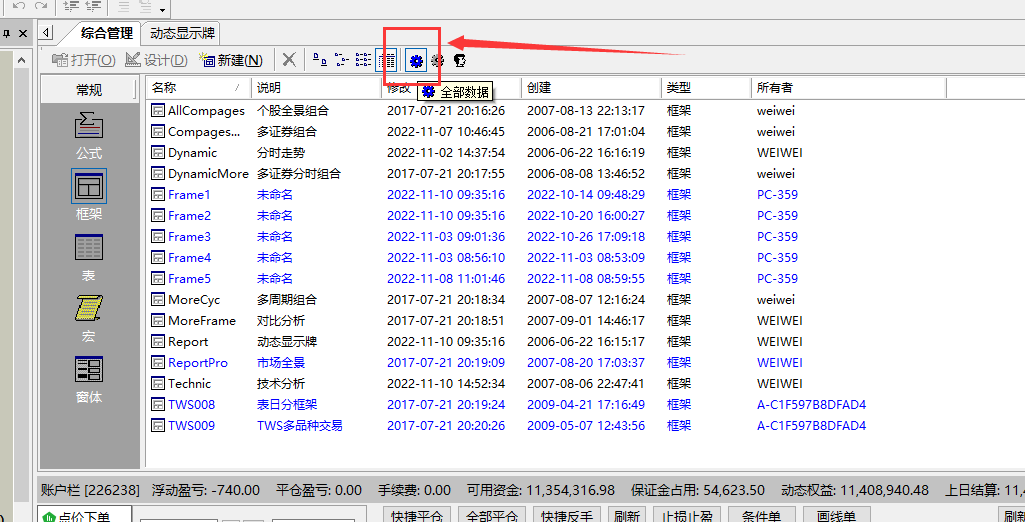Open the 点价下单 tab at the bottom
The width and height of the screenshot is (1025, 522).
(x=84, y=515)
